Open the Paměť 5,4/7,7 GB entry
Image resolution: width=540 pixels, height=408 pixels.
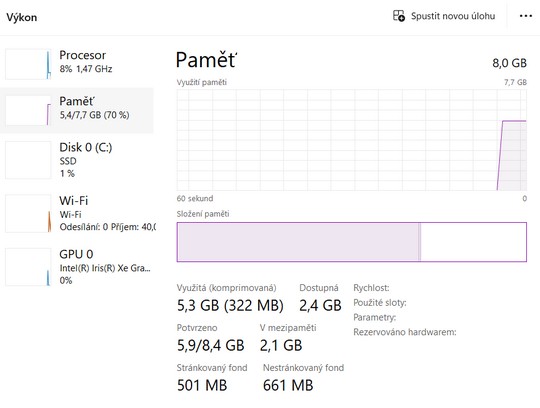(77, 111)
